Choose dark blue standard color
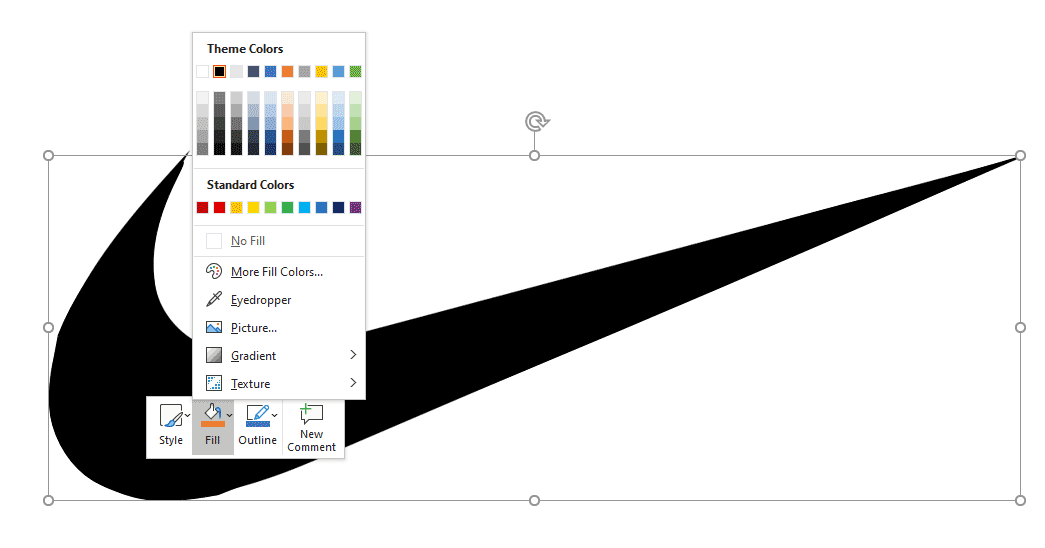 (x=339, y=207)
